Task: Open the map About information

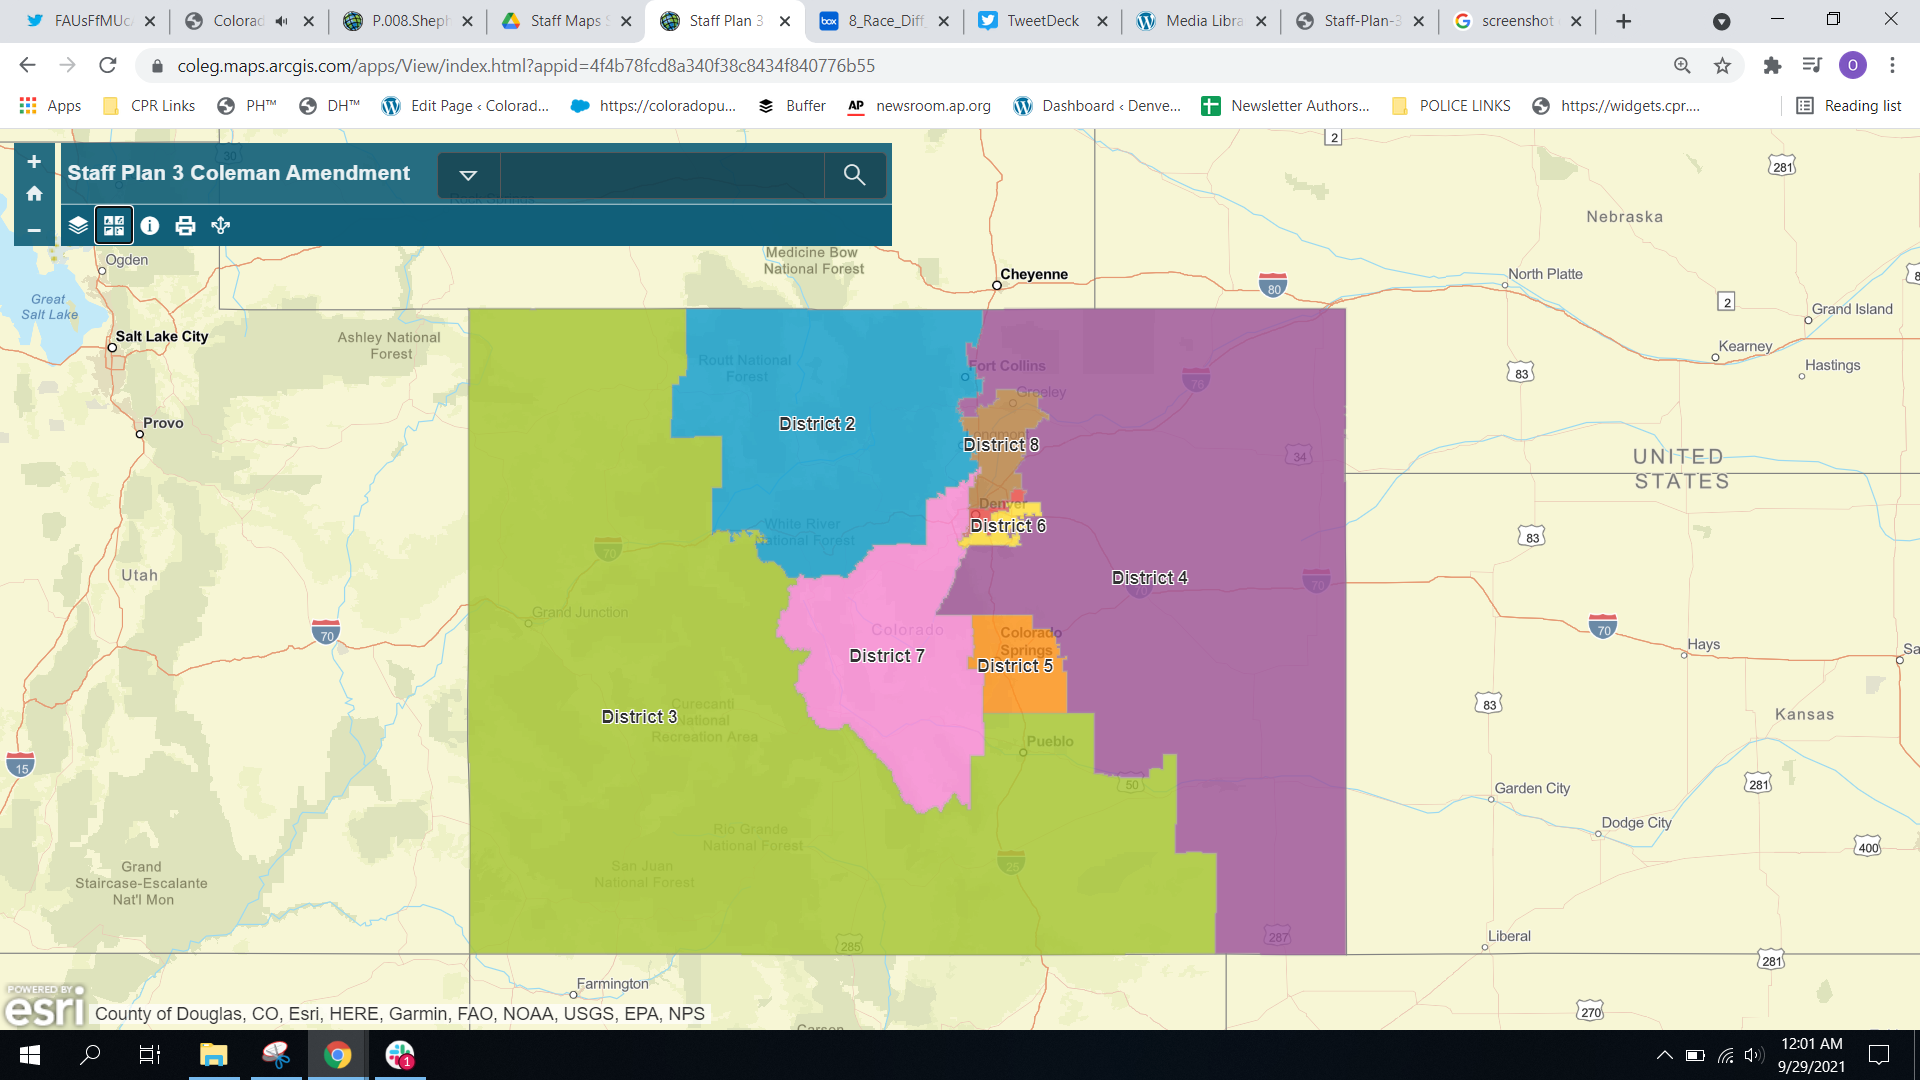Action: point(150,225)
